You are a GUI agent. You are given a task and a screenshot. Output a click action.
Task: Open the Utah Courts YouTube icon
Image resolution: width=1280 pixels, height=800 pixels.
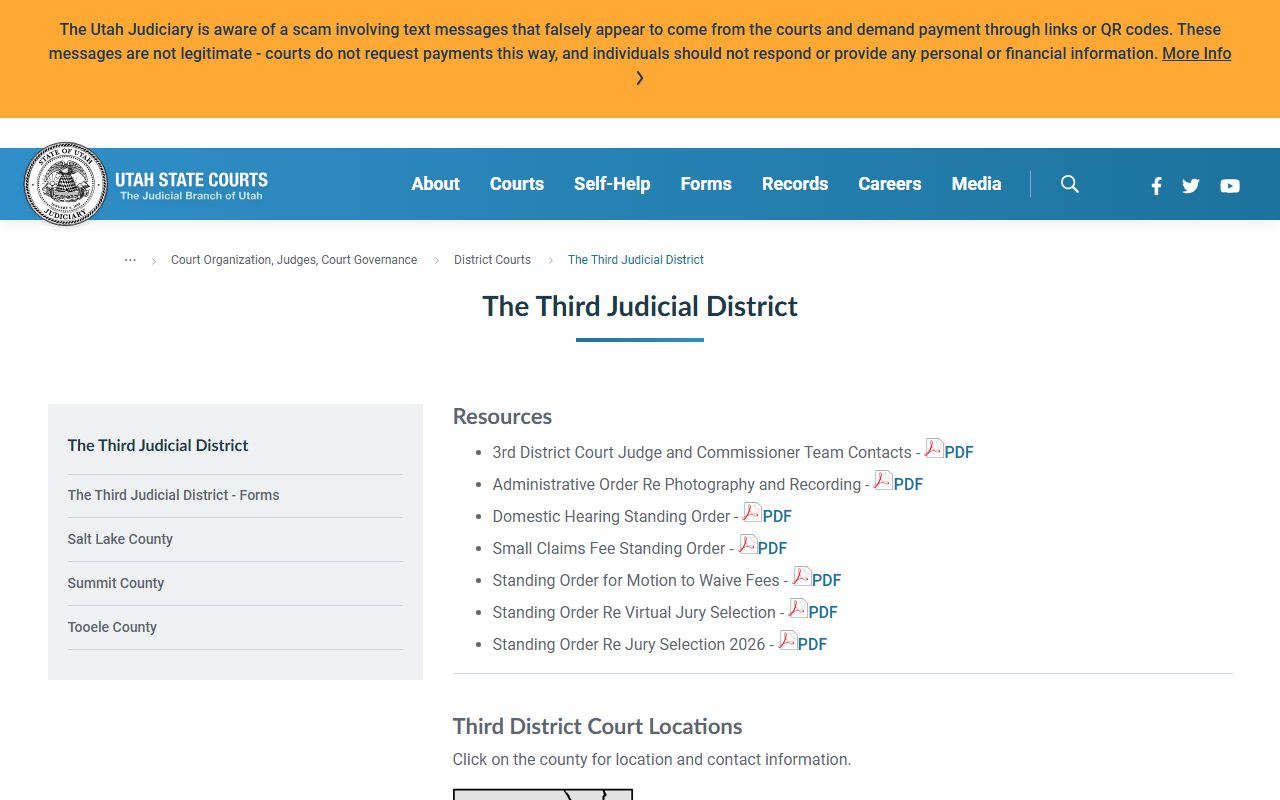click(1230, 186)
